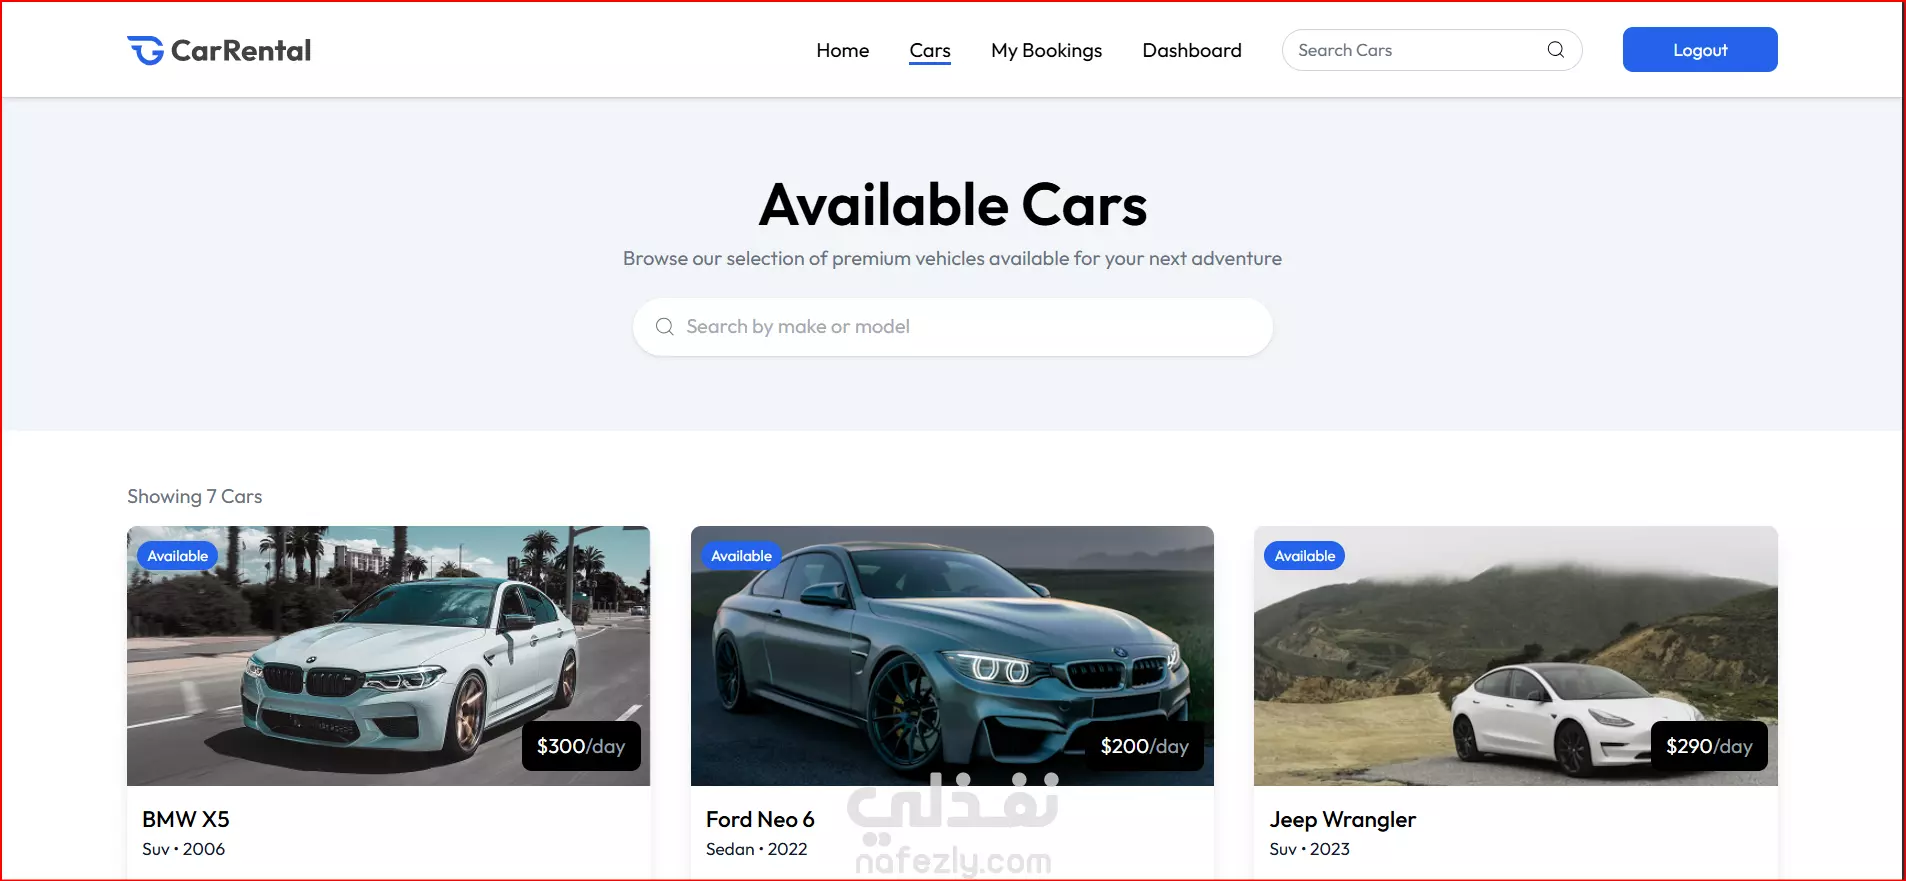Click the 'Showing 7 Cars' text
Viewport: 1906px width, 881px height.
[194, 496]
